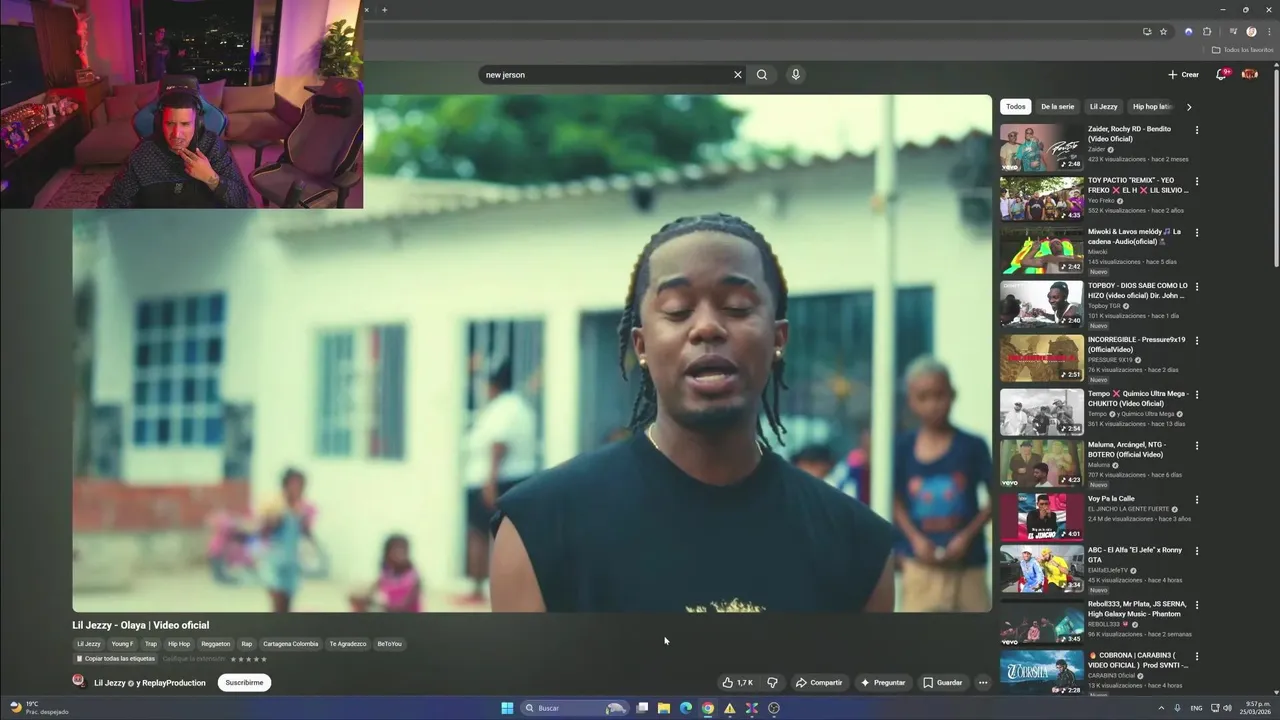This screenshot has height=720, width=1280.
Task: Click Copiar todas las etiquetas
Action: click(116, 659)
